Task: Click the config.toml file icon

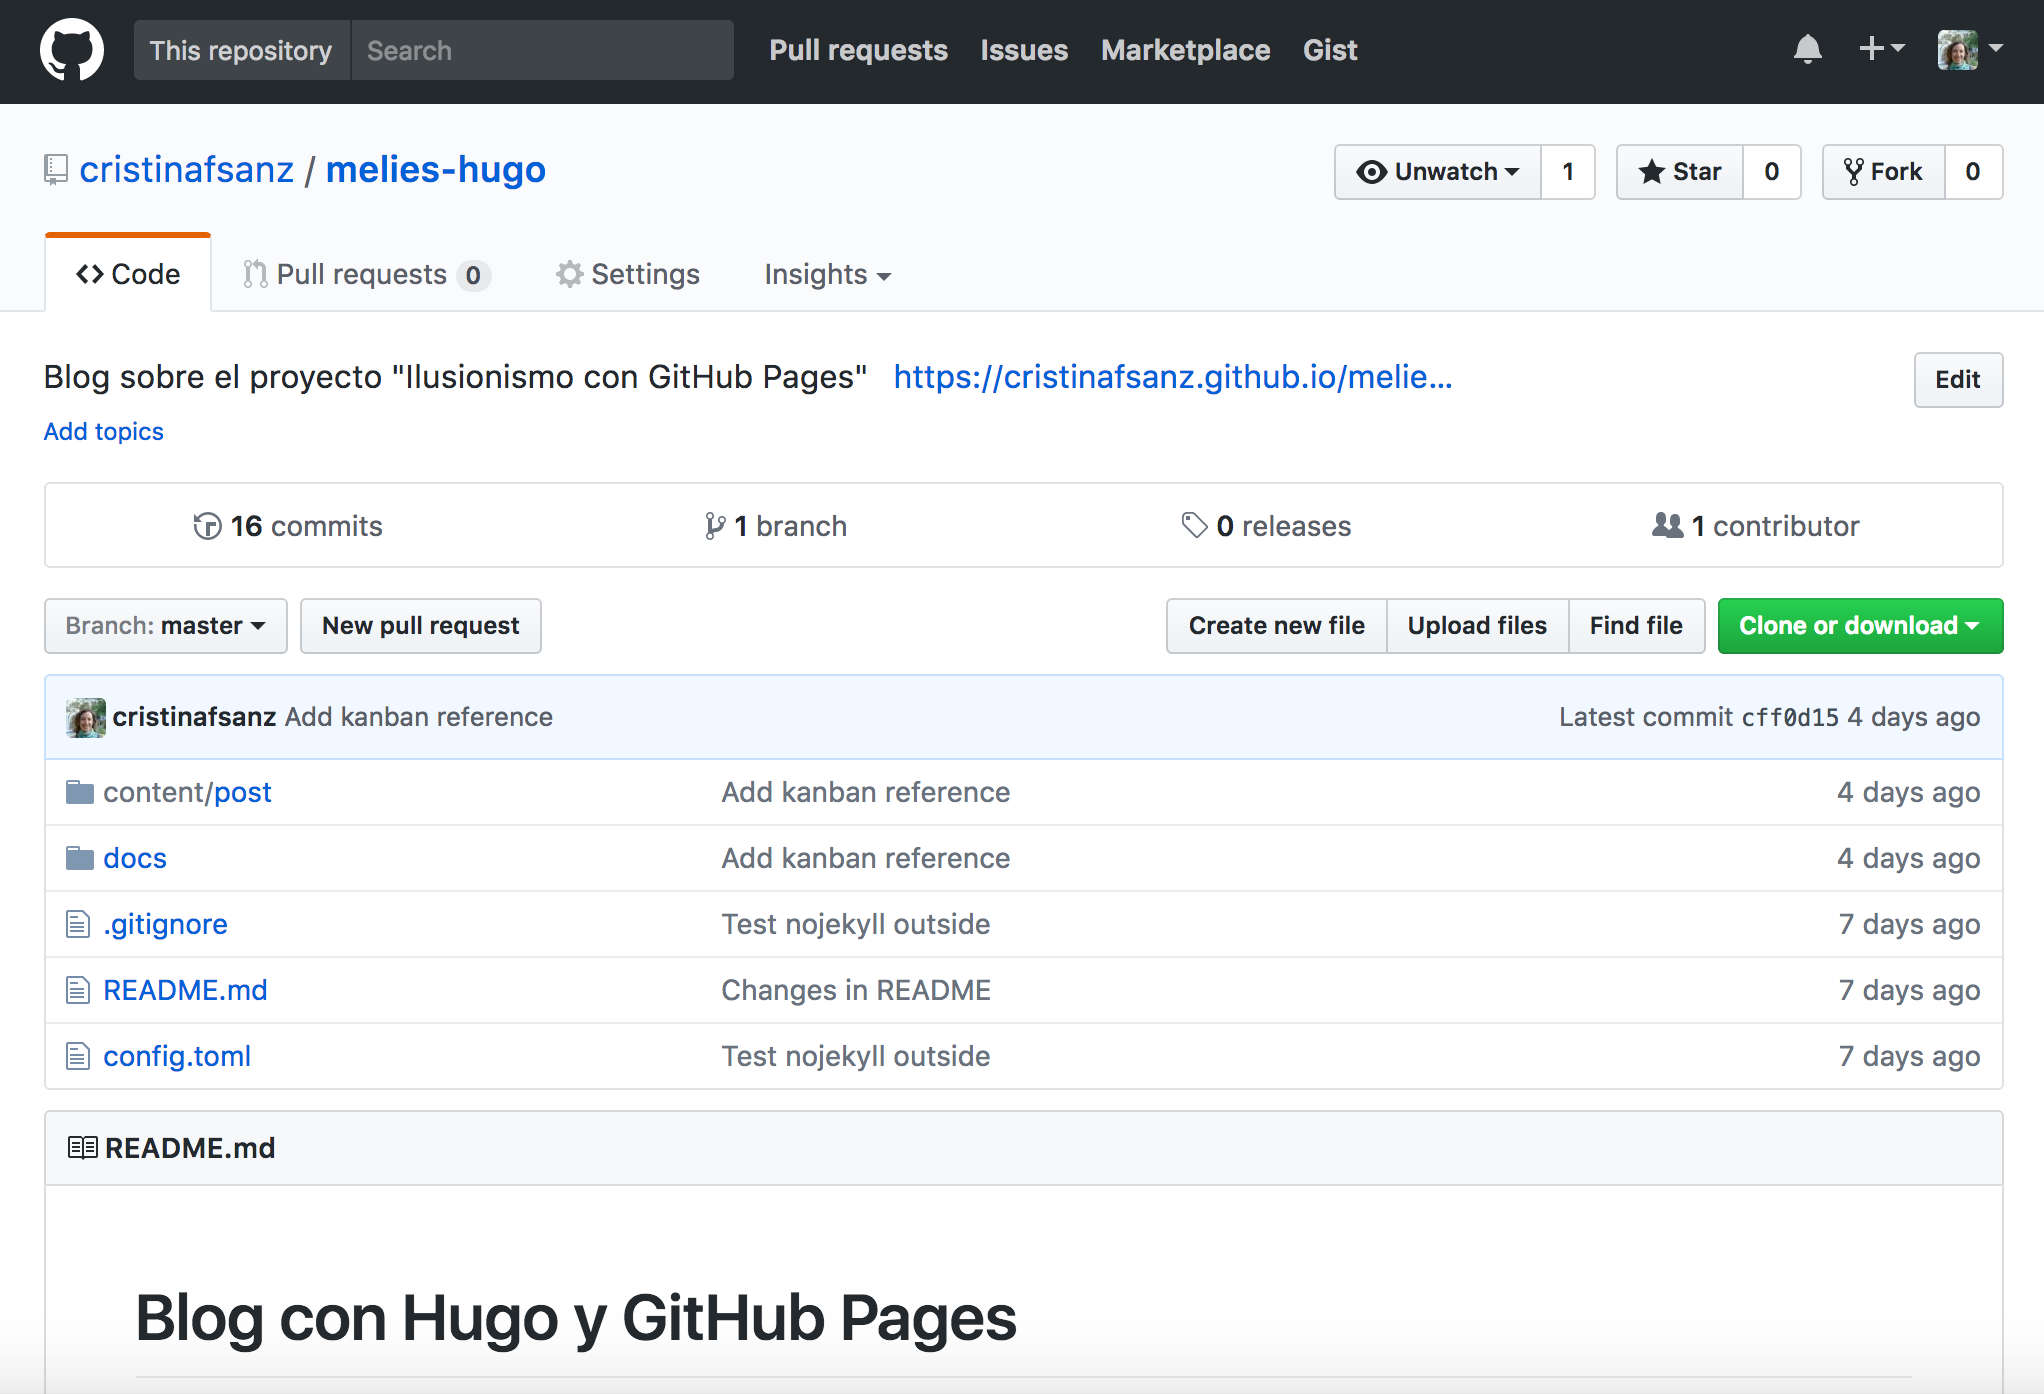Action: pyautogui.click(x=78, y=1056)
